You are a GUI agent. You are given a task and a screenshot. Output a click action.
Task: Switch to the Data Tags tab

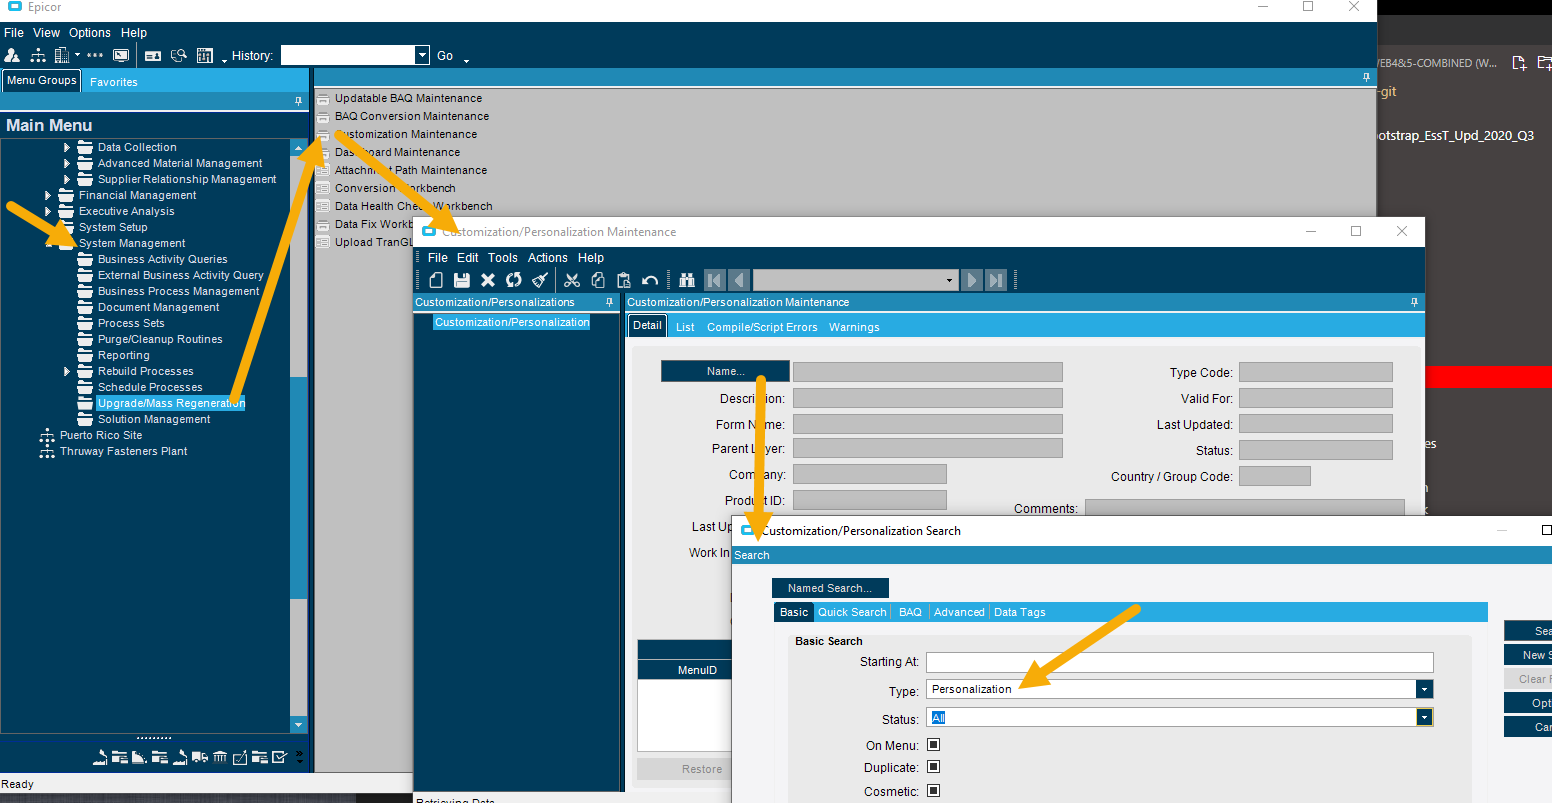pos(1020,612)
